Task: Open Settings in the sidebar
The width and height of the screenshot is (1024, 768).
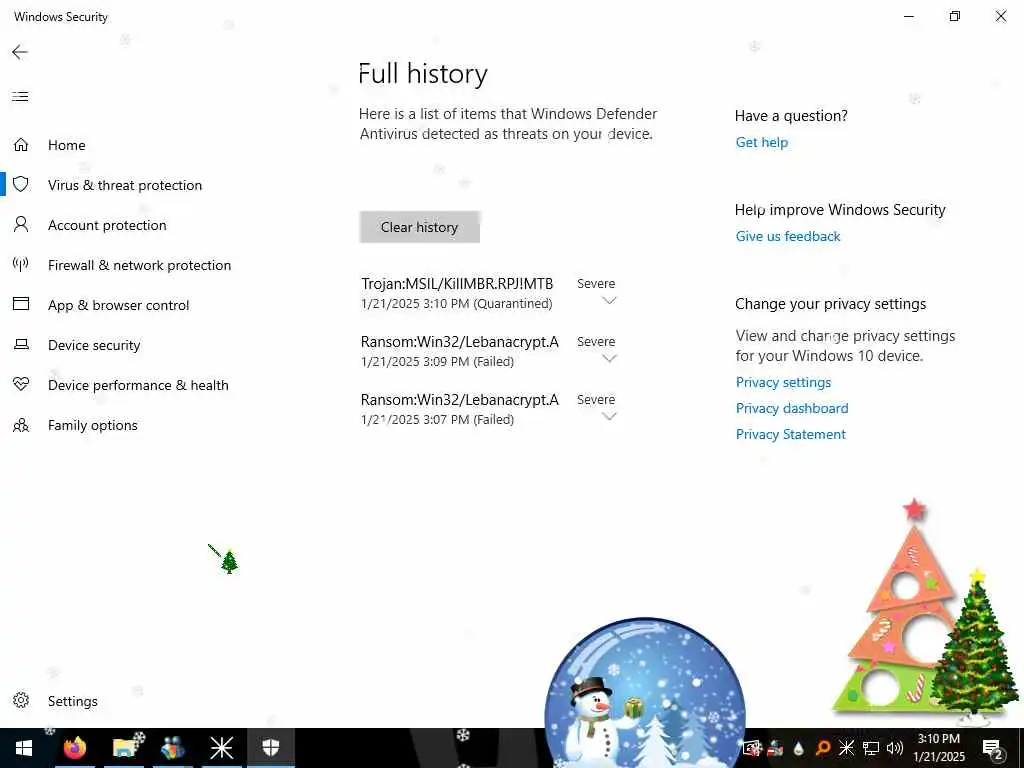Action: pyautogui.click(x=72, y=701)
